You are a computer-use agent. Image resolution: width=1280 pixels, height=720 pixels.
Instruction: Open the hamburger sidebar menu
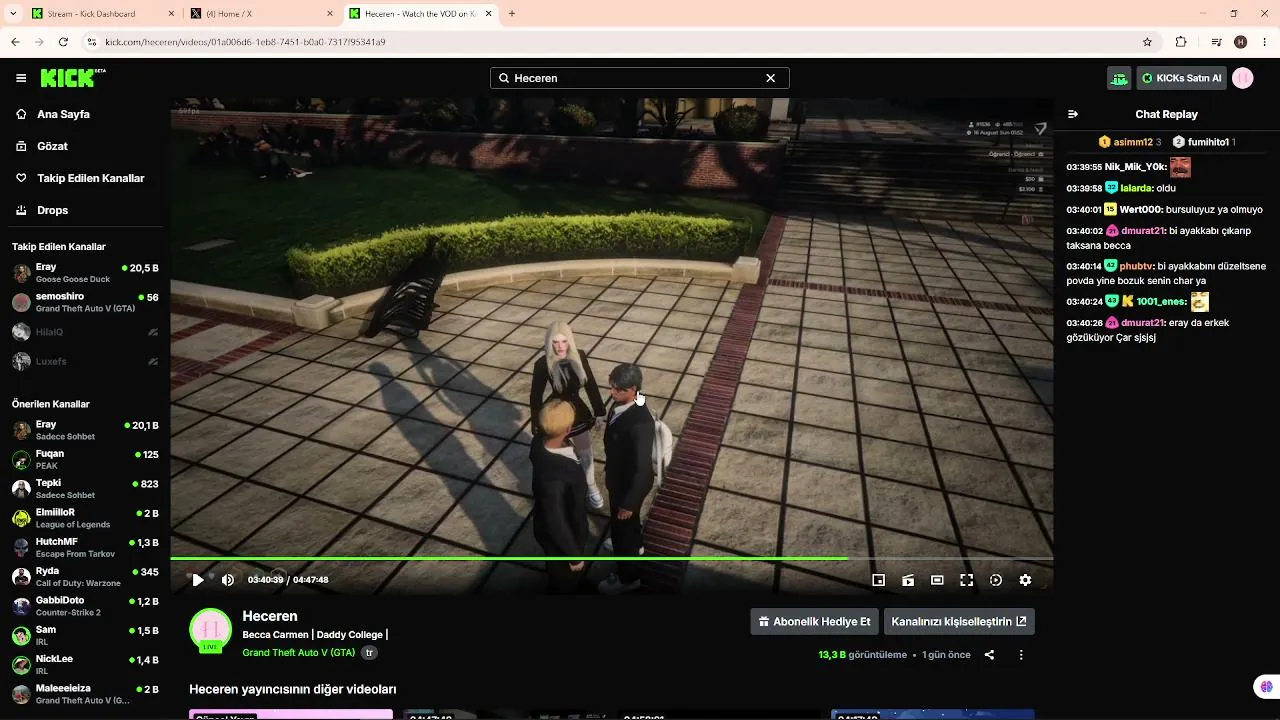click(x=21, y=78)
